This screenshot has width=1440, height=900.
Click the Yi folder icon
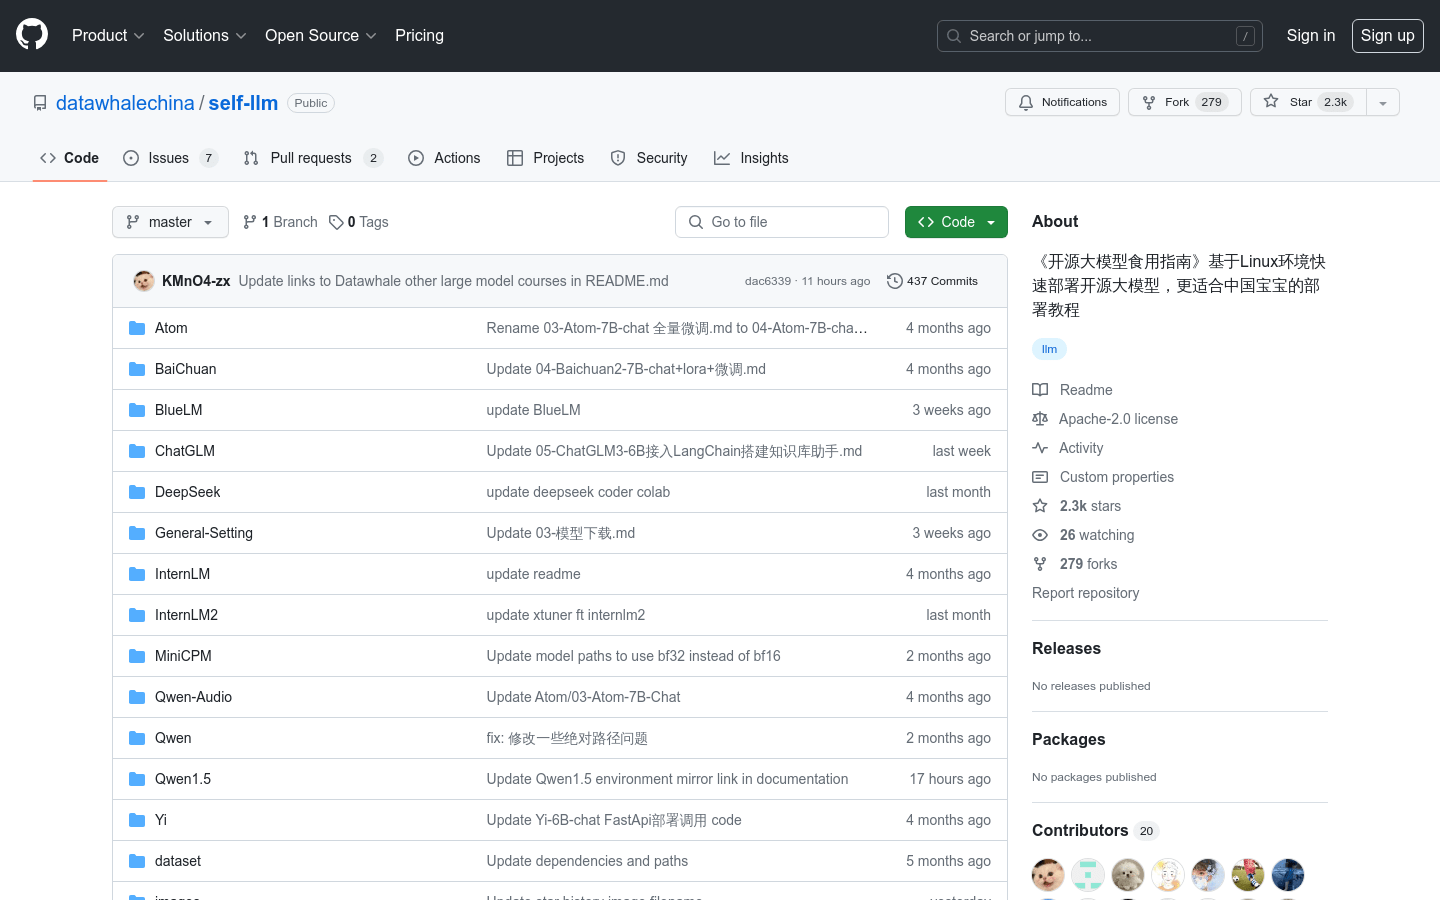137,820
